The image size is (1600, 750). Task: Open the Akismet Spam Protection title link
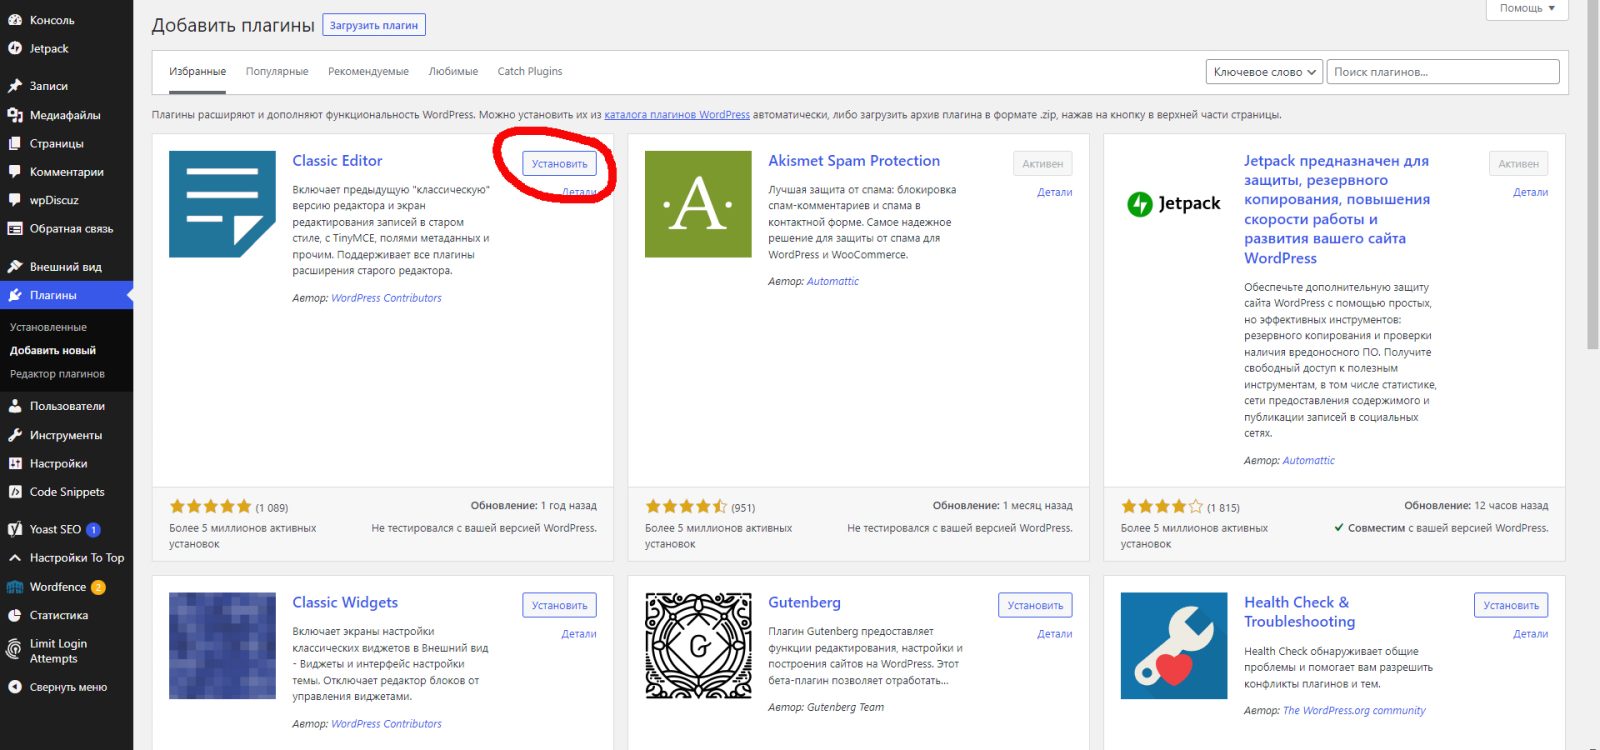tap(854, 161)
